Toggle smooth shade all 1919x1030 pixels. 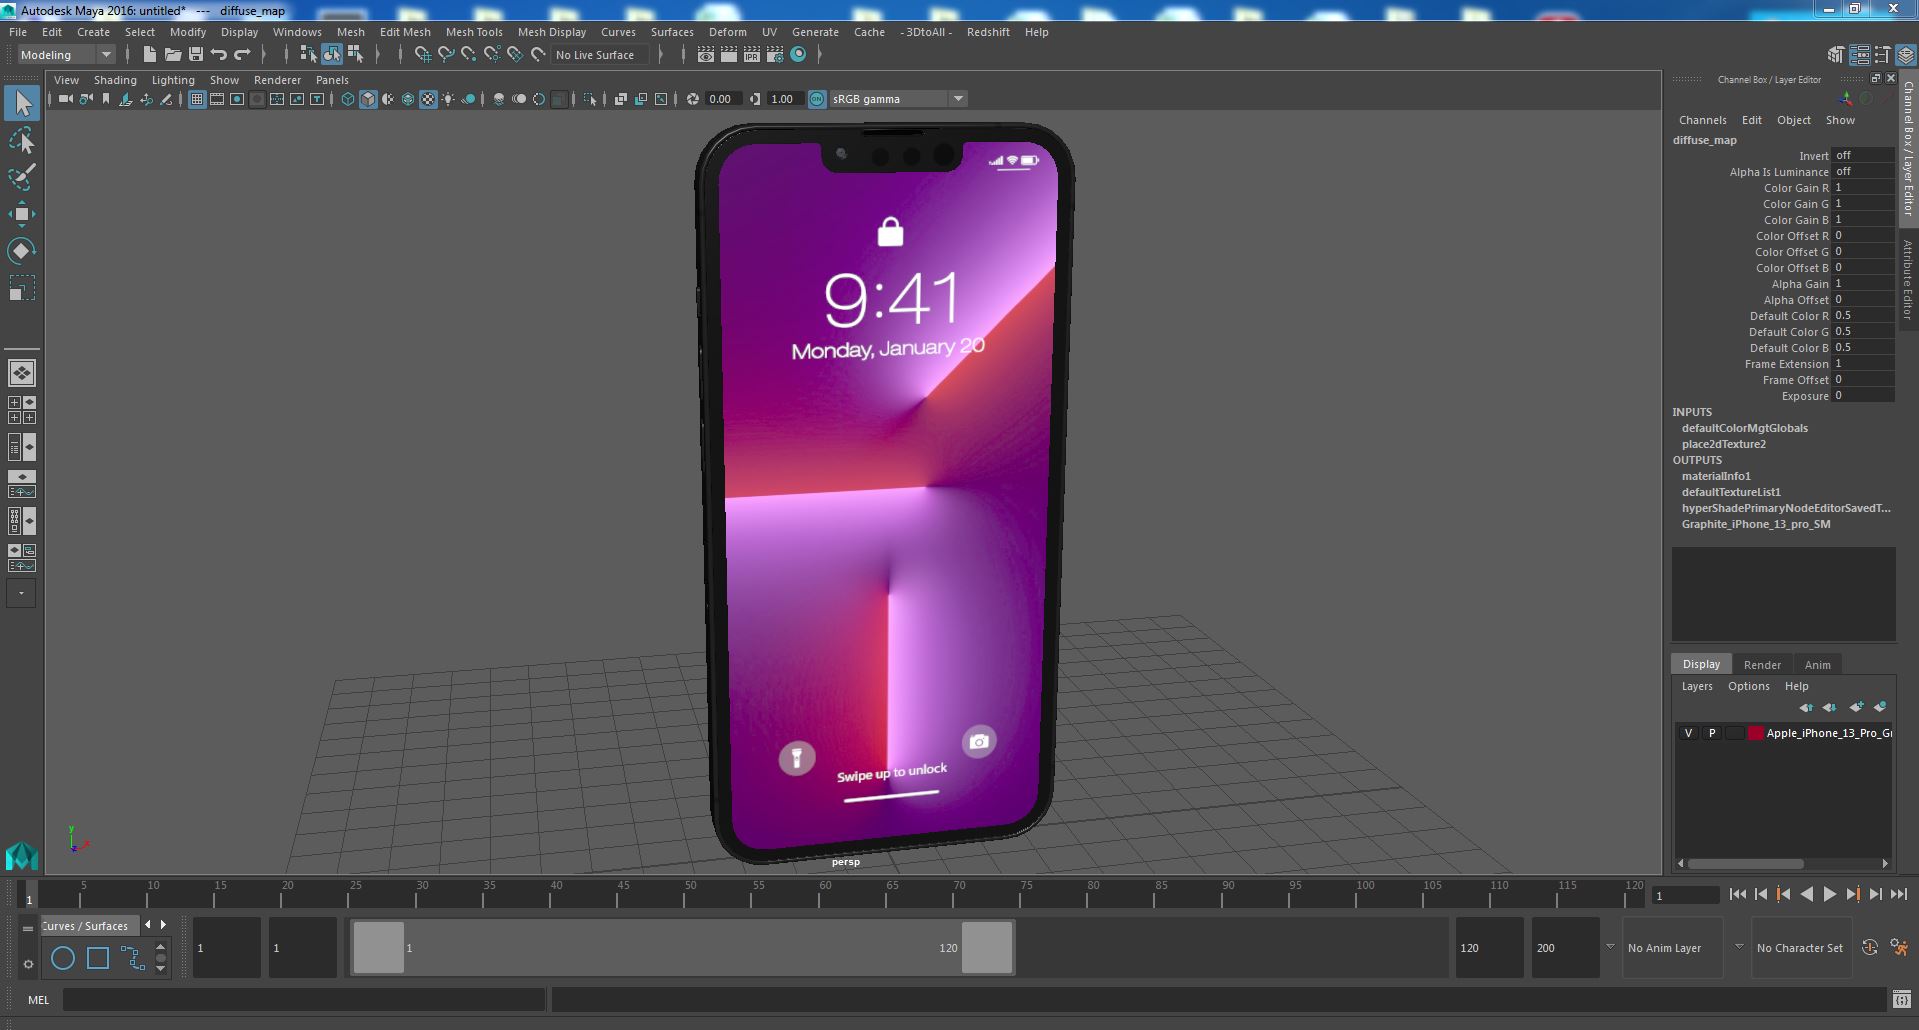(368, 99)
